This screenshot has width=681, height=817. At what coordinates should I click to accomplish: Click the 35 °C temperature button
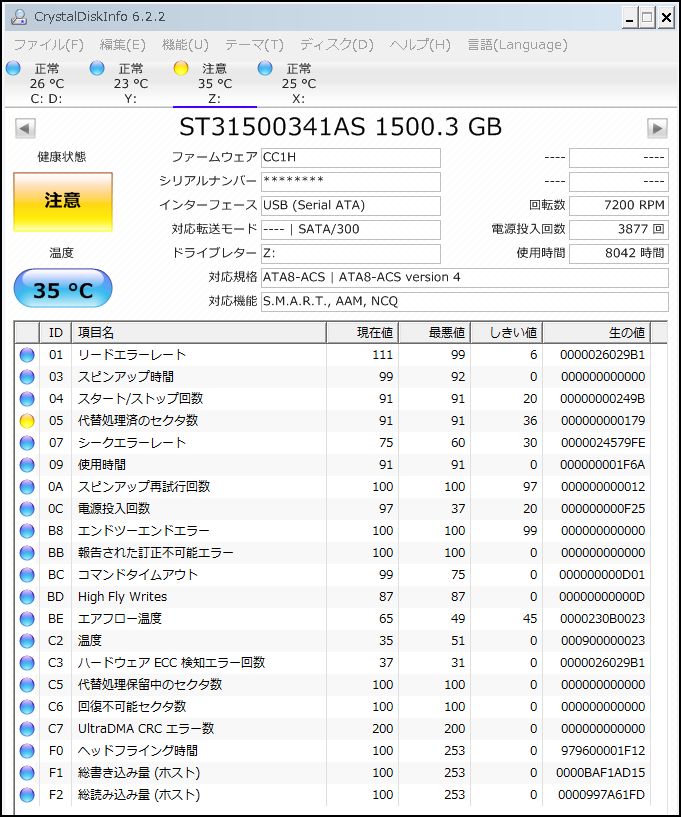click(x=63, y=290)
